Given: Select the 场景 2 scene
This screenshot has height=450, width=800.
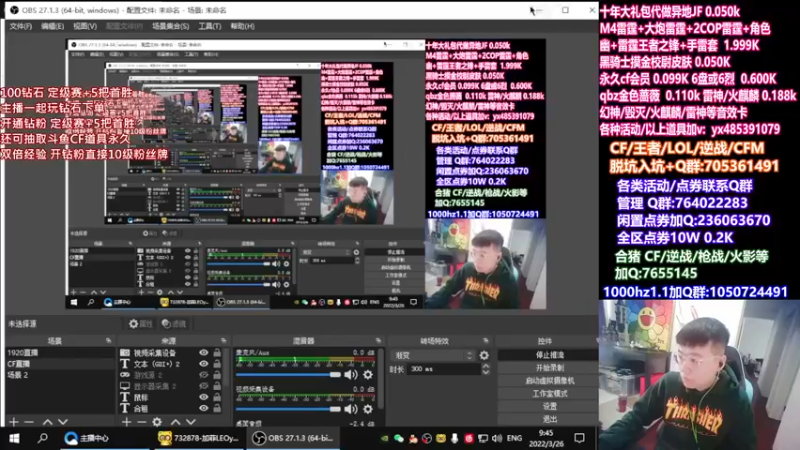Looking at the screenshot, I should pyautogui.click(x=60, y=375).
